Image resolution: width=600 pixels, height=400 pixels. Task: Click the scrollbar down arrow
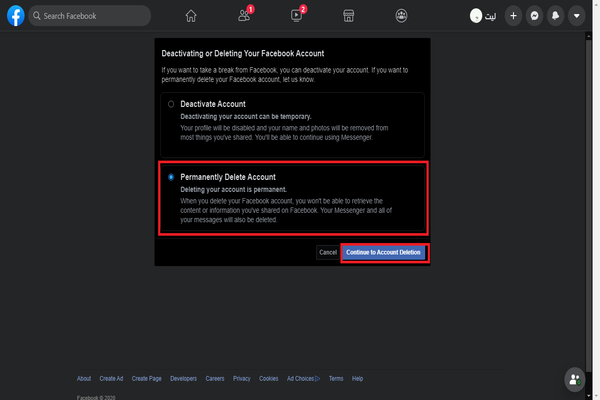[589, 396]
